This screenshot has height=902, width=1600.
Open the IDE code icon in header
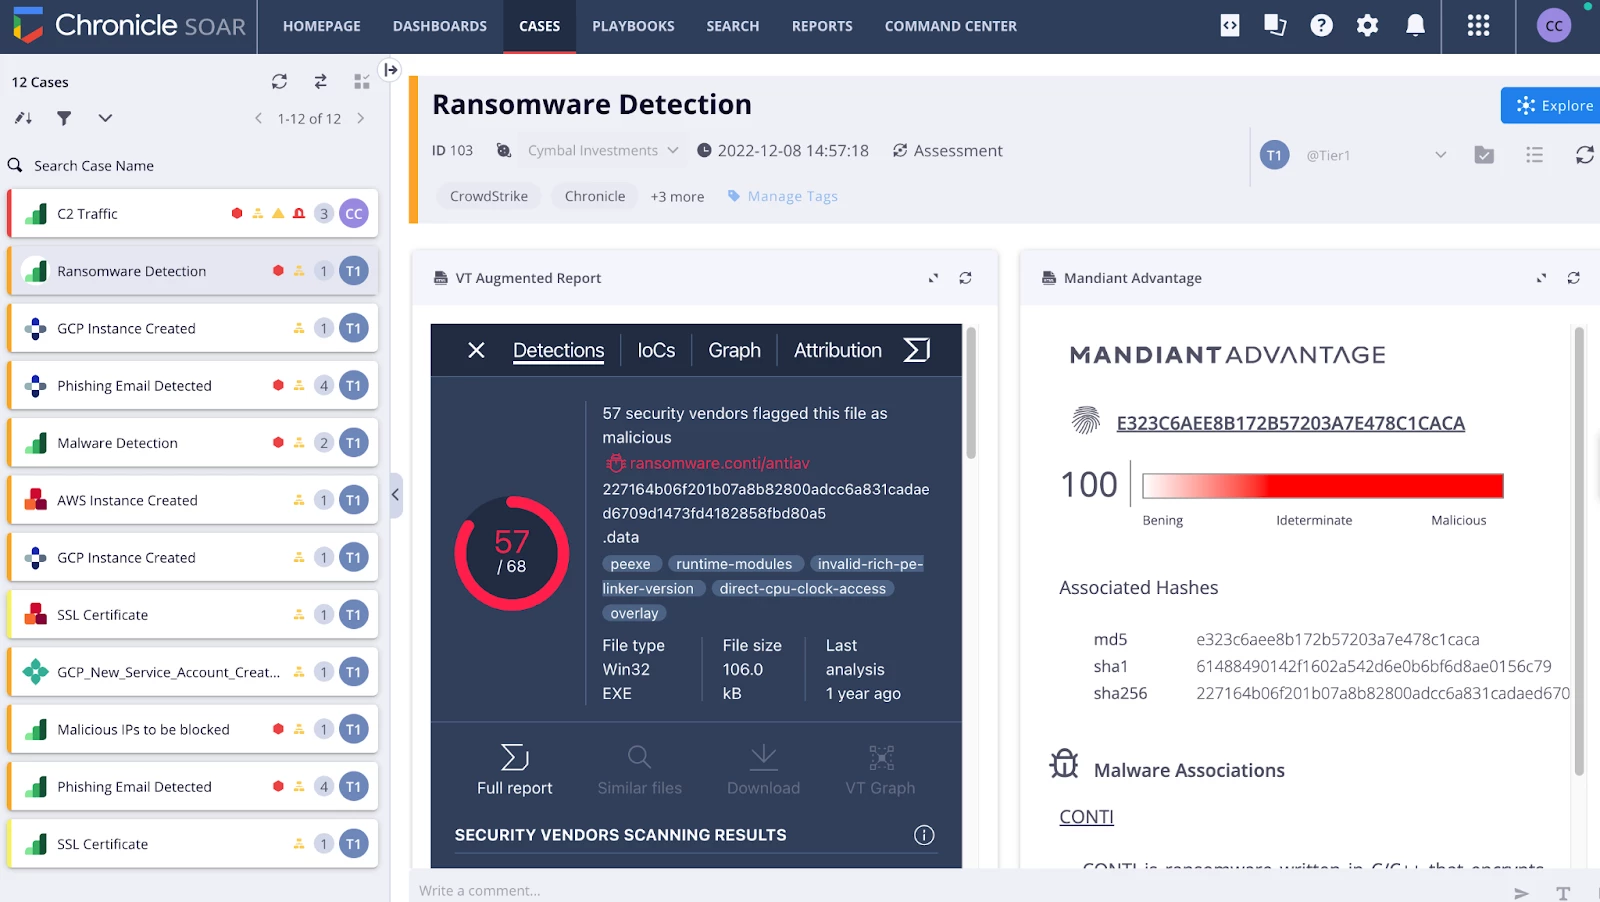point(1230,26)
